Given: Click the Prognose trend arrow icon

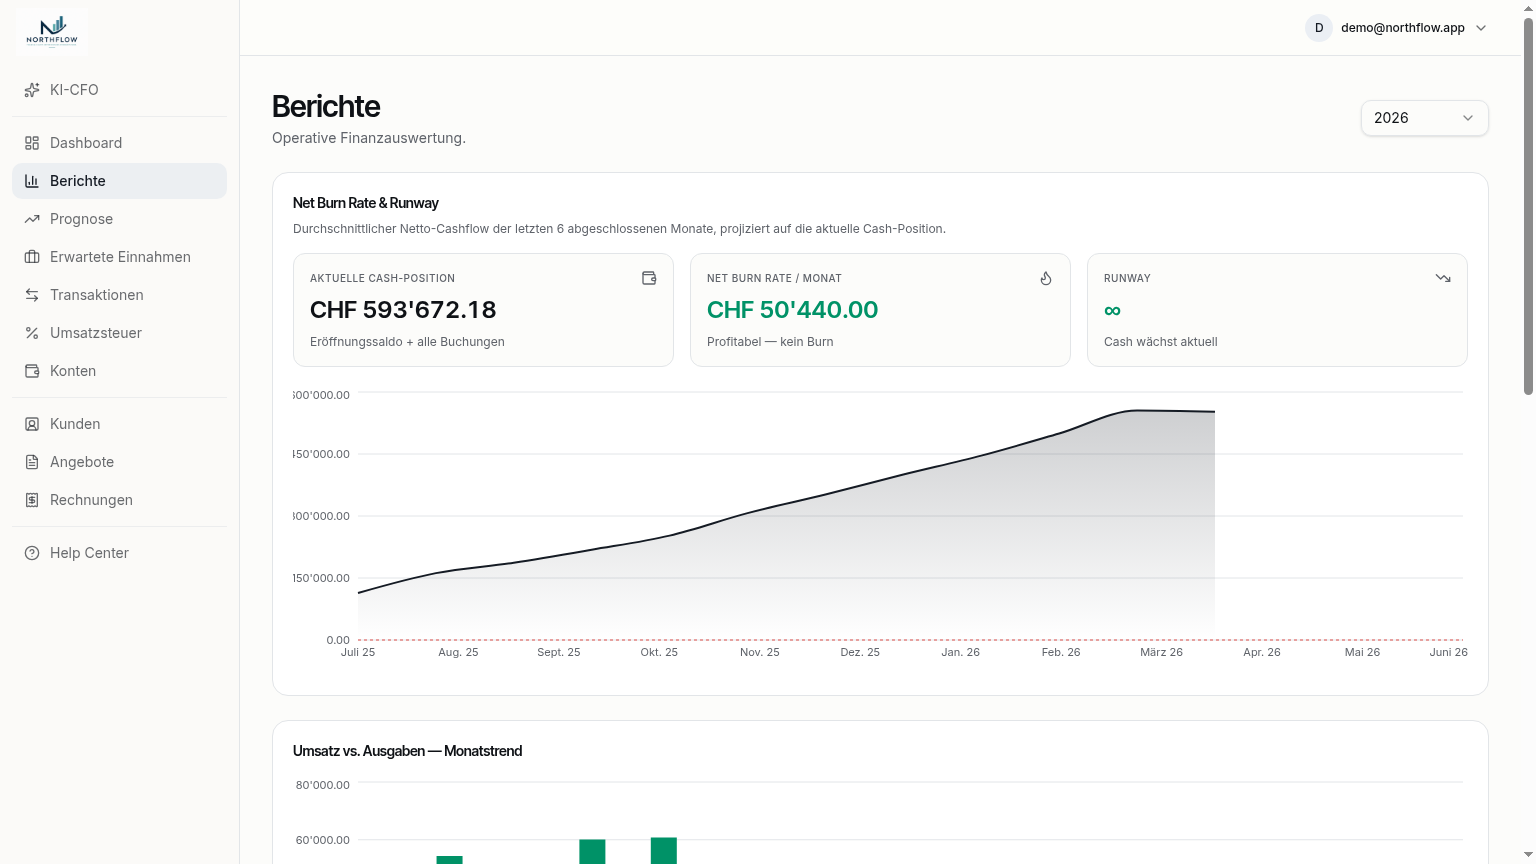Looking at the screenshot, I should 32,219.
